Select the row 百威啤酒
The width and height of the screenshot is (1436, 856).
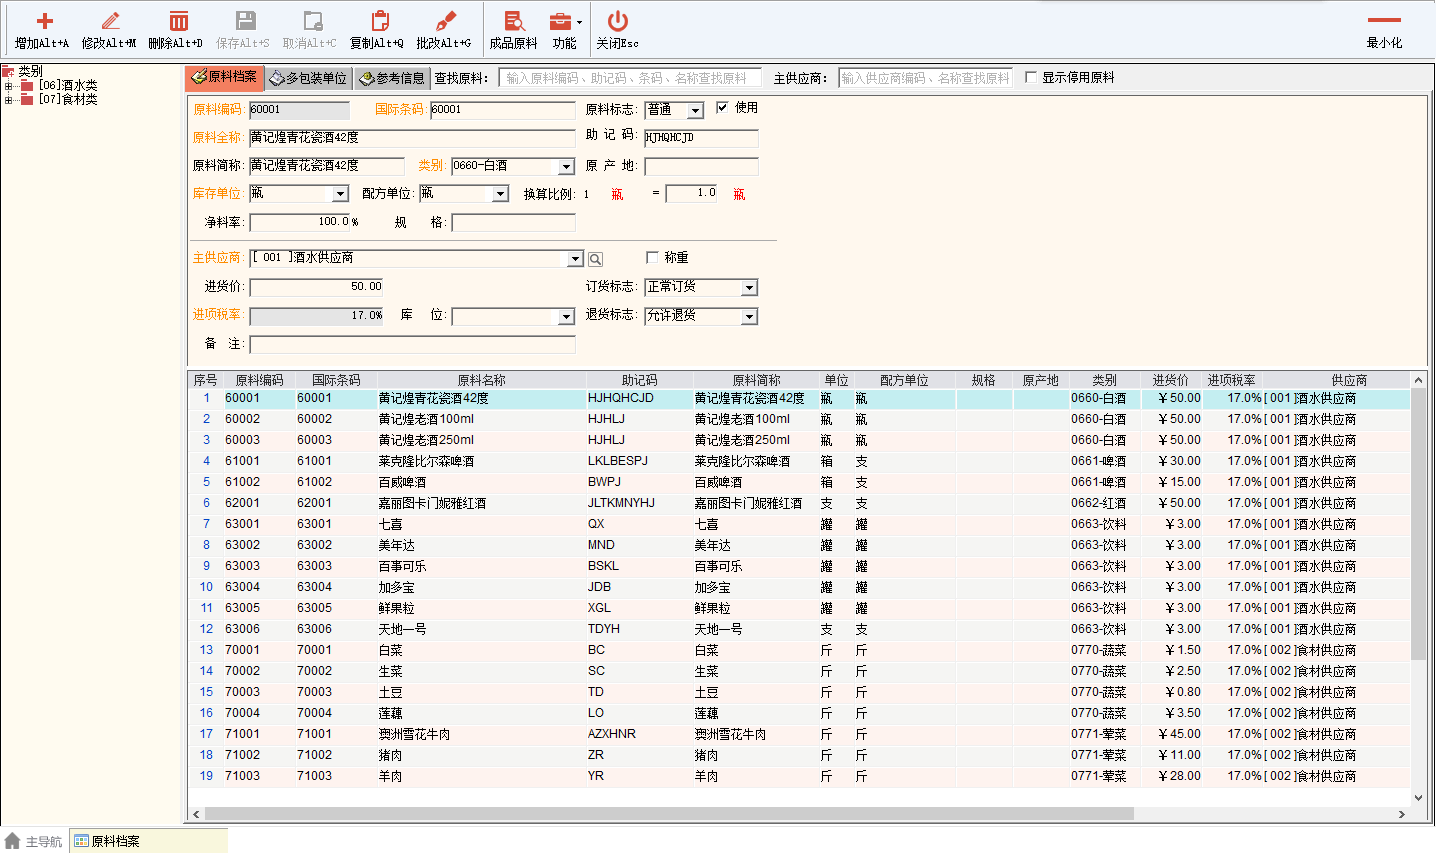click(799, 482)
